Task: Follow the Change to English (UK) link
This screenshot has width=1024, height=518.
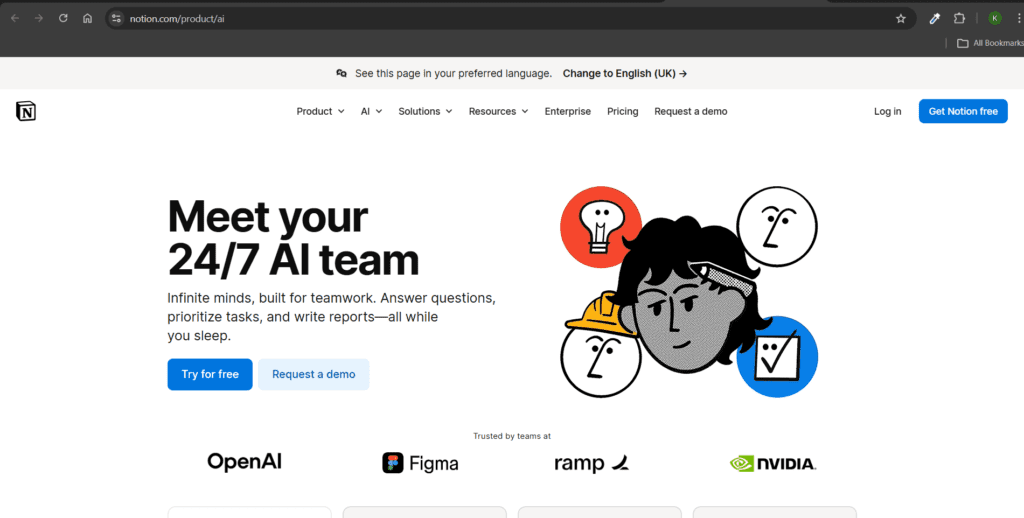Action: 624,73
